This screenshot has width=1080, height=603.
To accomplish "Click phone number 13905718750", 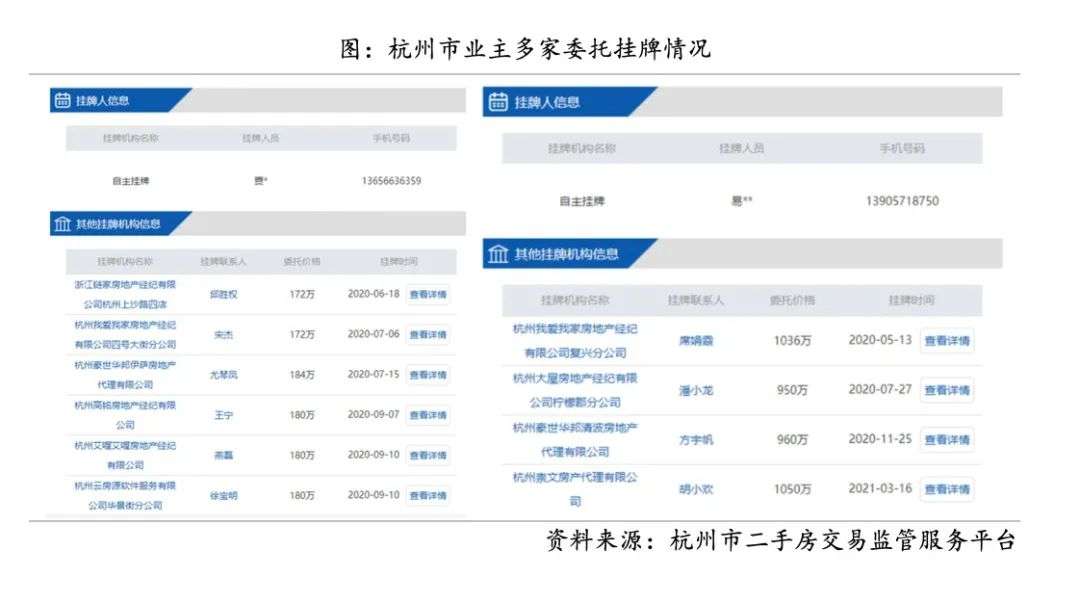I will [902, 201].
